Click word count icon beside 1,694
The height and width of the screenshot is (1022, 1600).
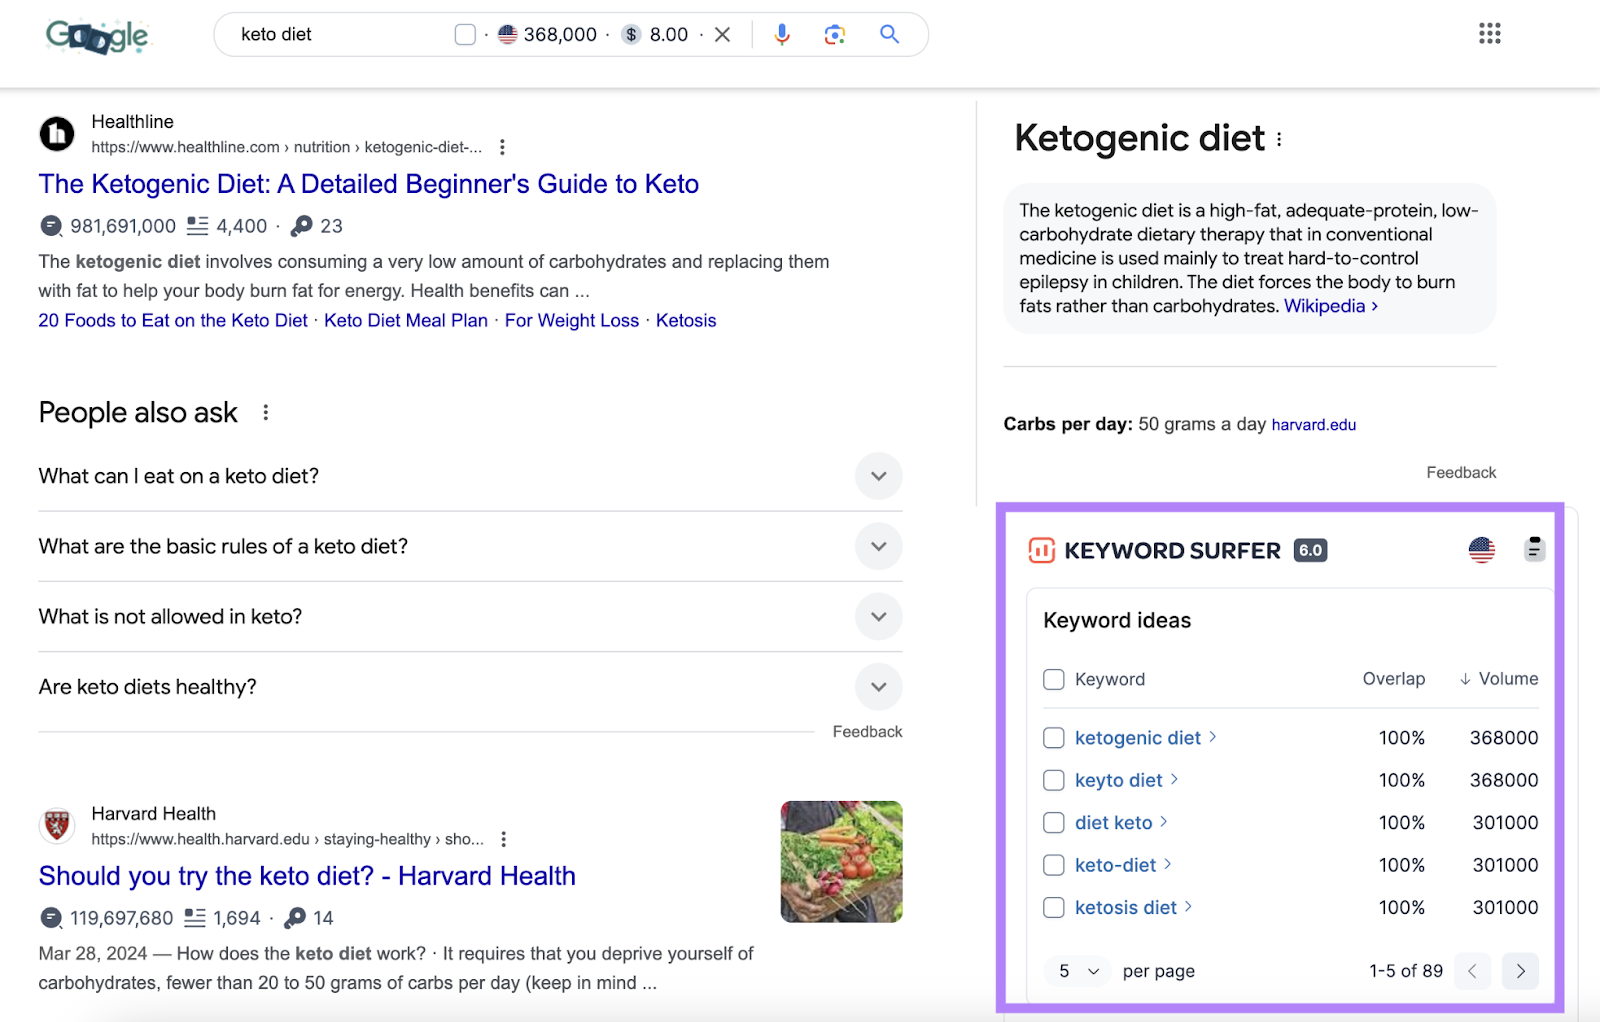(x=195, y=917)
